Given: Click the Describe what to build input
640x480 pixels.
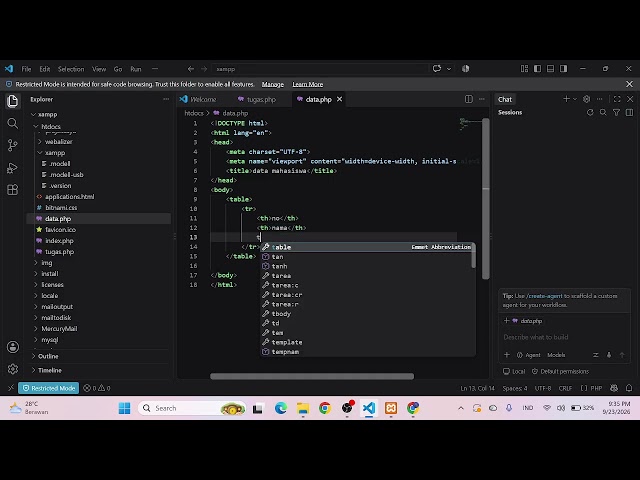Looking at the screenshot, I should [564, 337].
